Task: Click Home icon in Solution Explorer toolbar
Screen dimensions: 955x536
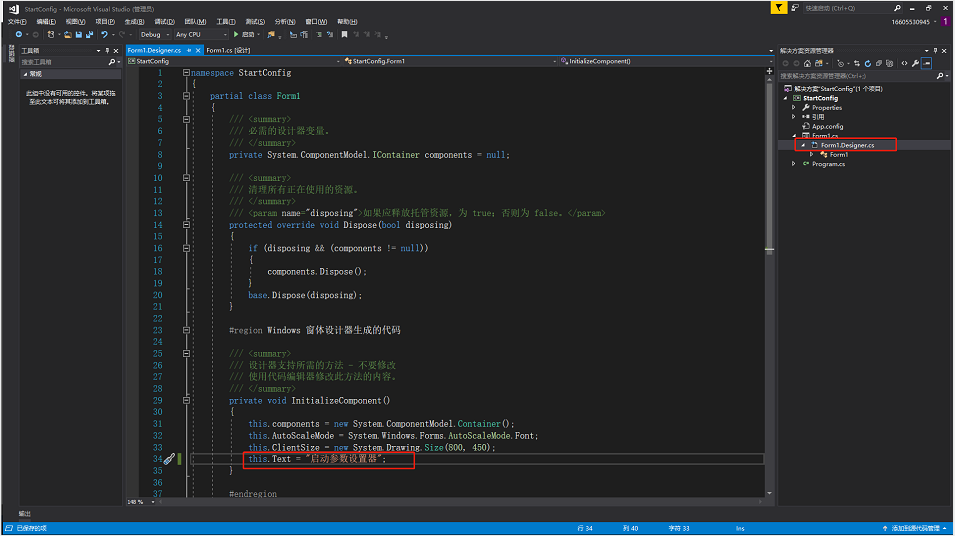Action: [x=808, y=63]
